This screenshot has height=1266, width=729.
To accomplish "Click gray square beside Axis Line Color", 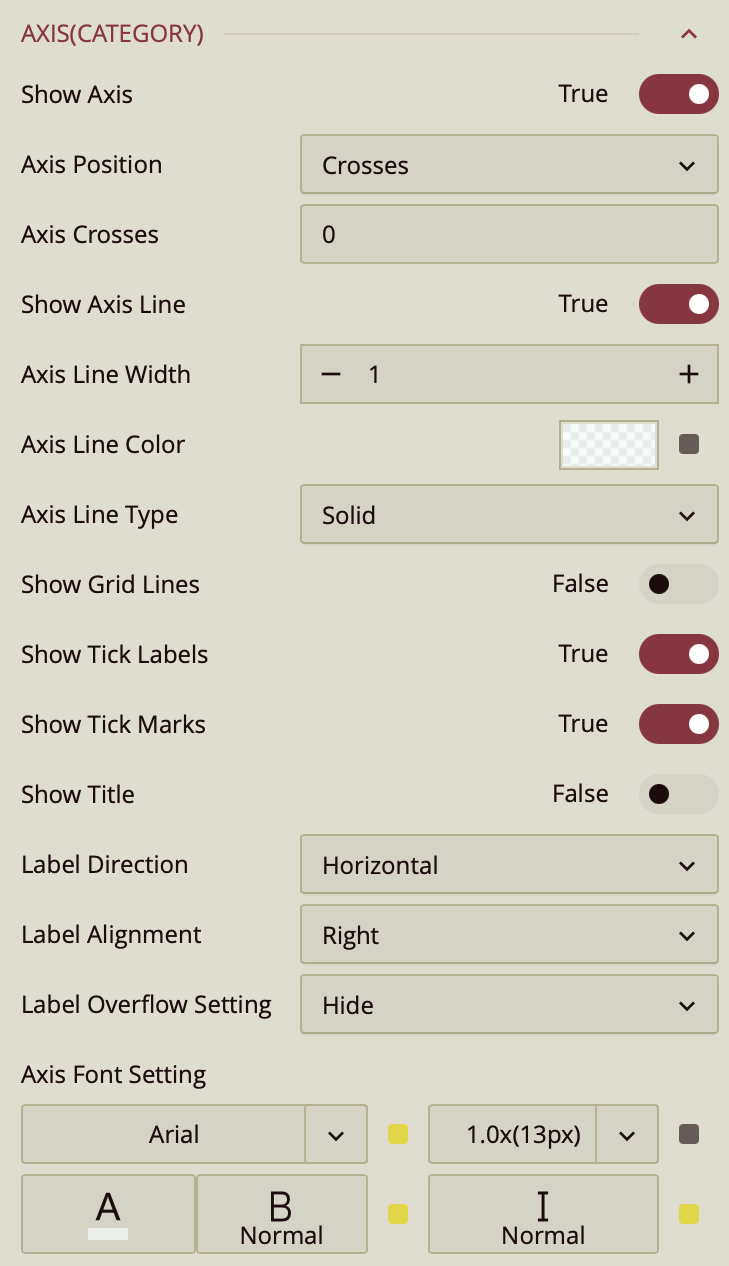I will [689, 444].
